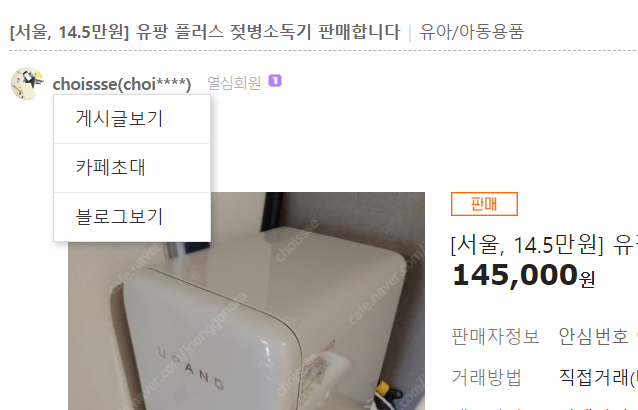Image resolution: width=638 pixels, height=410 pixels.
Task: Click the 안심번호 text
Action: [x=593, y=336]
